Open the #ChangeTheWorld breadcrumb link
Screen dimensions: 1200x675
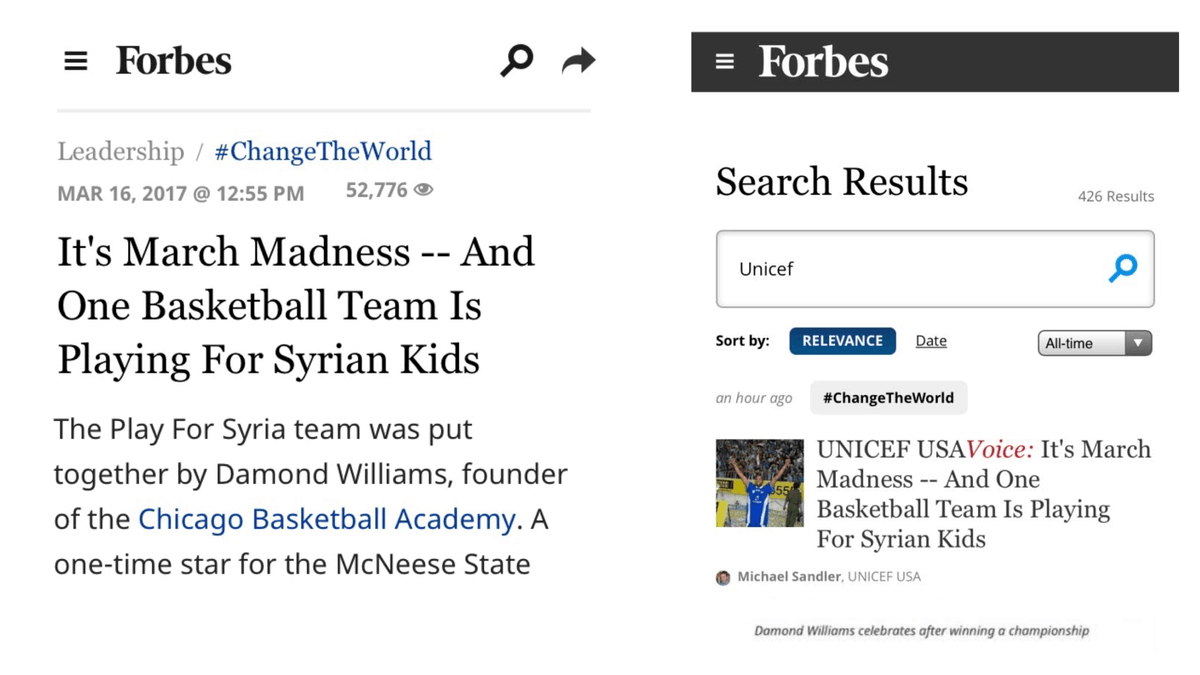(x=323, y=152)
